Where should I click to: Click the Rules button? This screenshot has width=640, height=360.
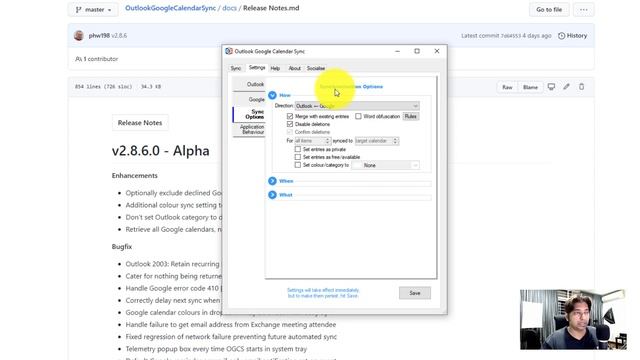411,116
